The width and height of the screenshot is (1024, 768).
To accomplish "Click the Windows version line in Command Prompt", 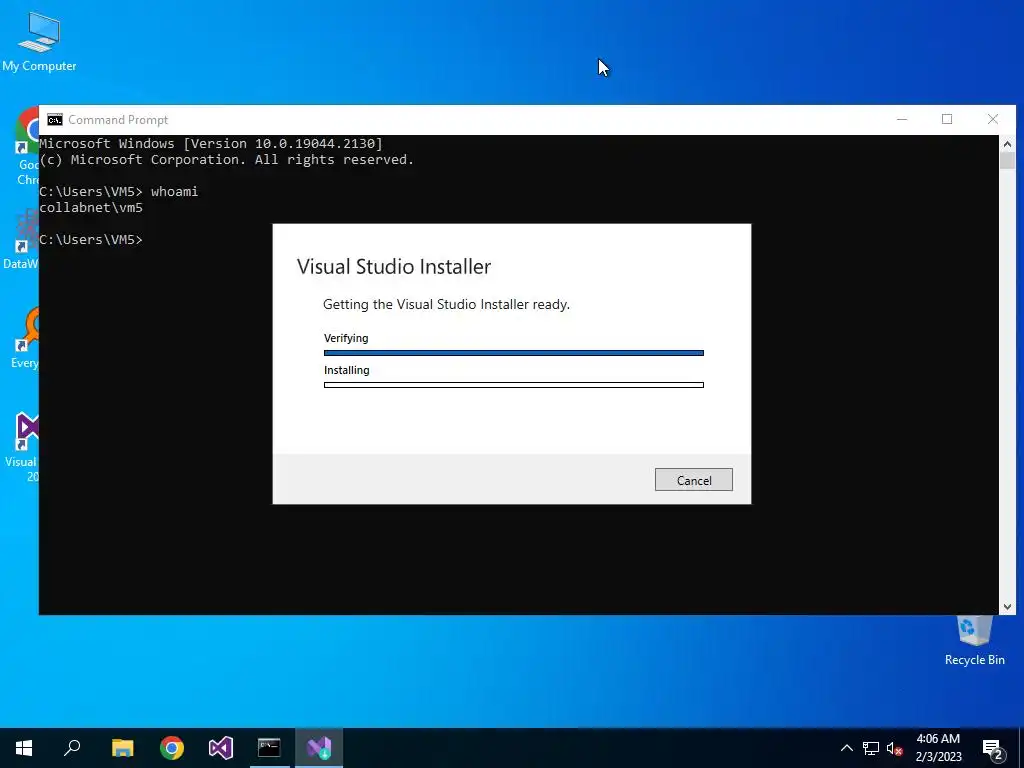I will click(211, 144).
